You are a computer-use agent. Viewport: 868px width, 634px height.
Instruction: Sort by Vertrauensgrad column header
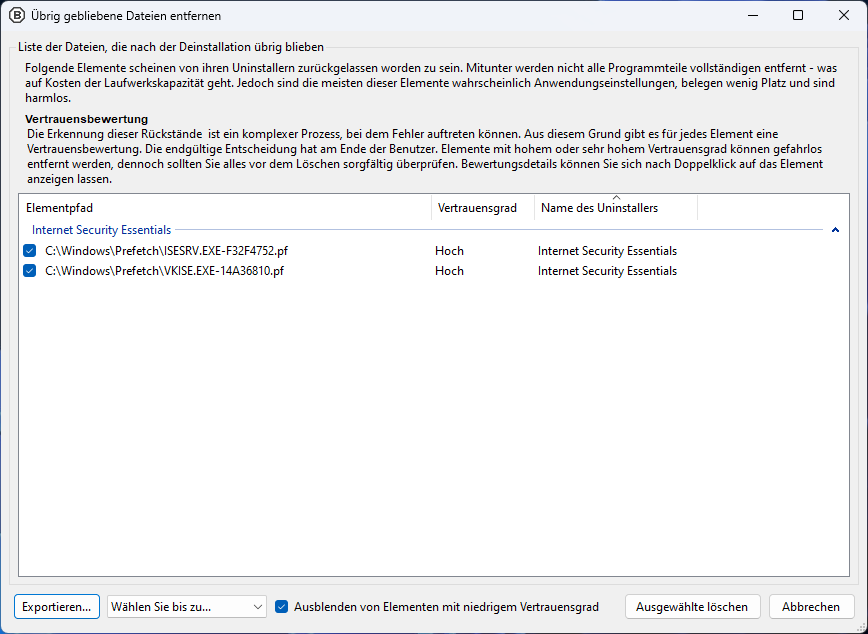pyautogui.click(x=483, y=208)
